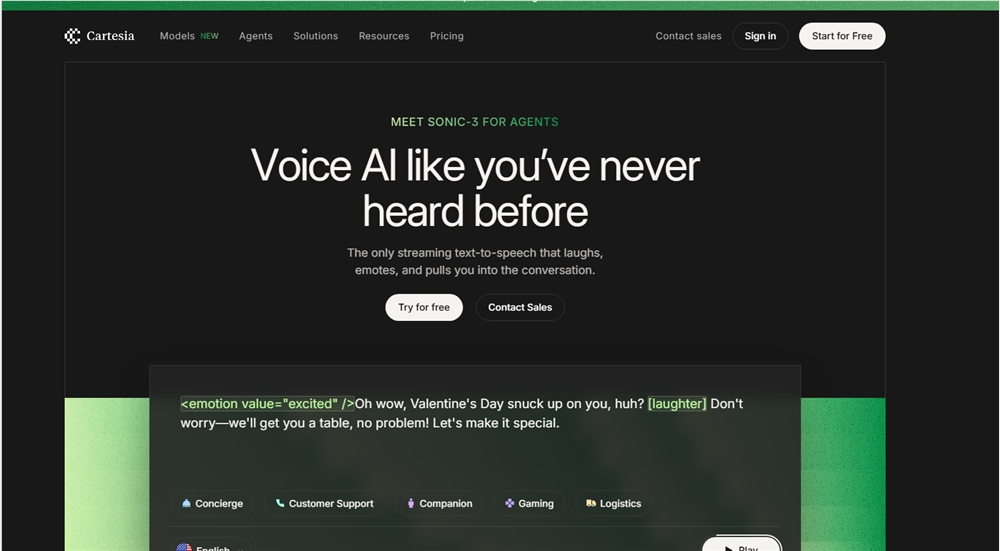1000x551 pixels.
Task: Go to the Pricing page
Action: click(446, 36)
